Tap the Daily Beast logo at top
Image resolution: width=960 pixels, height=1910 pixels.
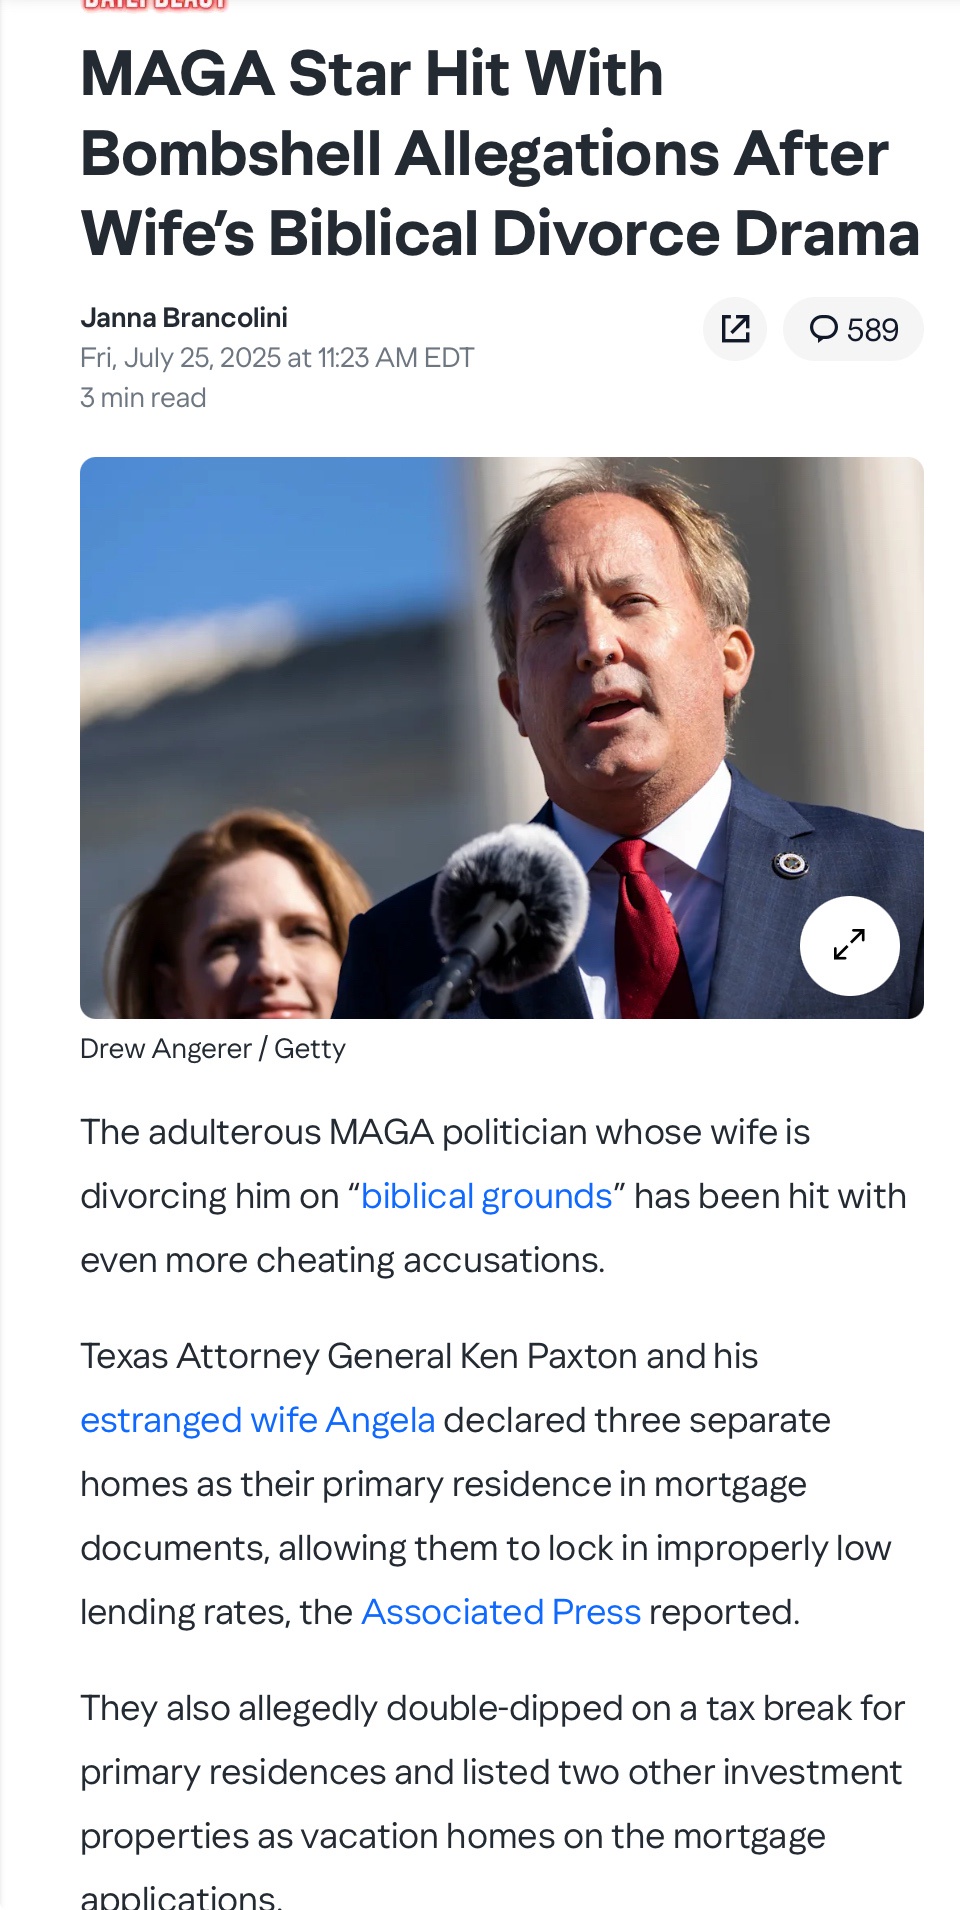tap(155, 4)
